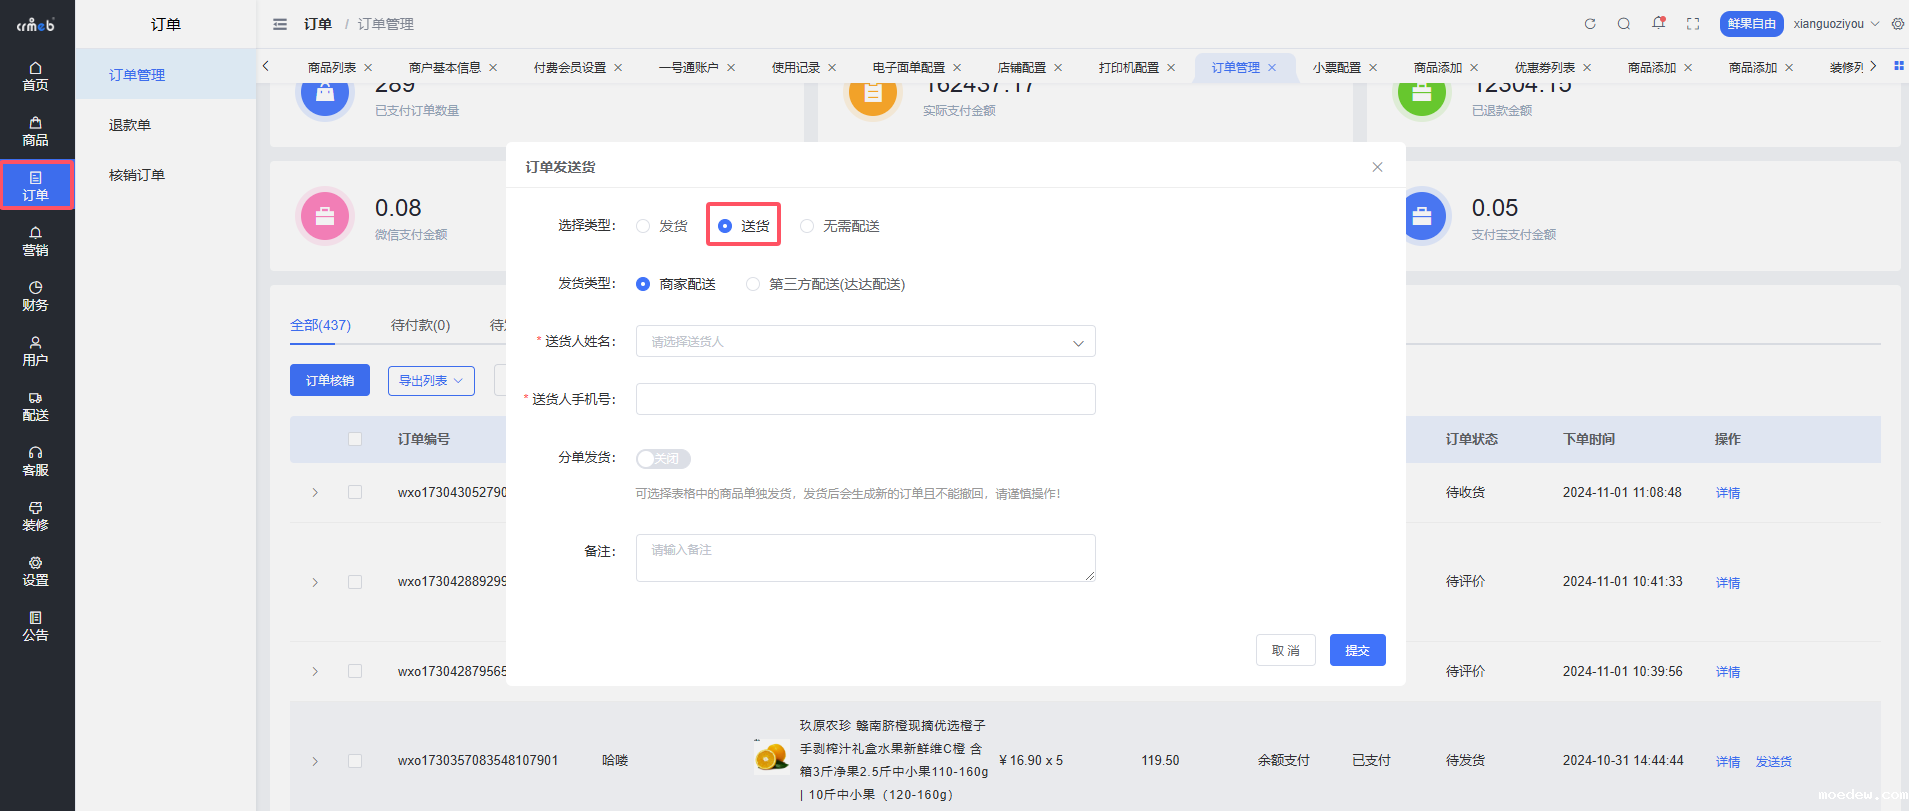Click the 取消 button in dialog

coord(1285,650)
